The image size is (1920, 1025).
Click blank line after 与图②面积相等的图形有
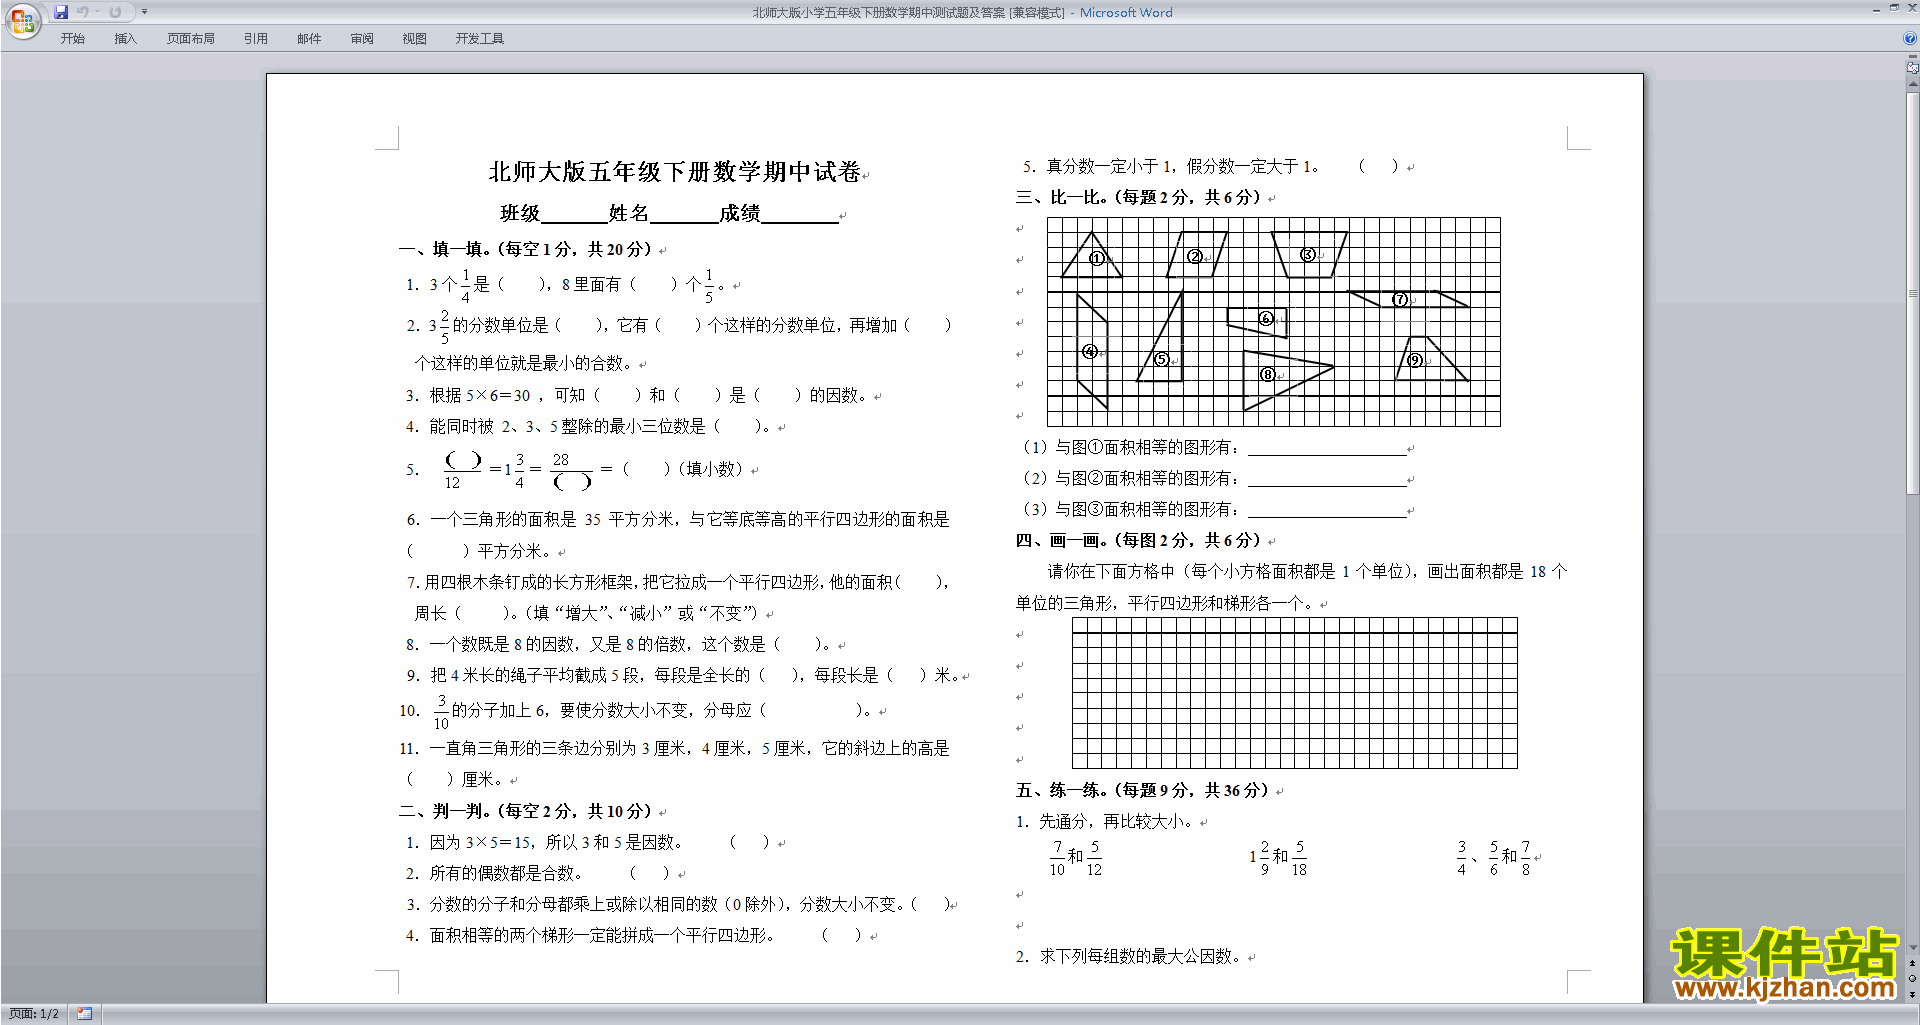click(x=1327, y=479)
